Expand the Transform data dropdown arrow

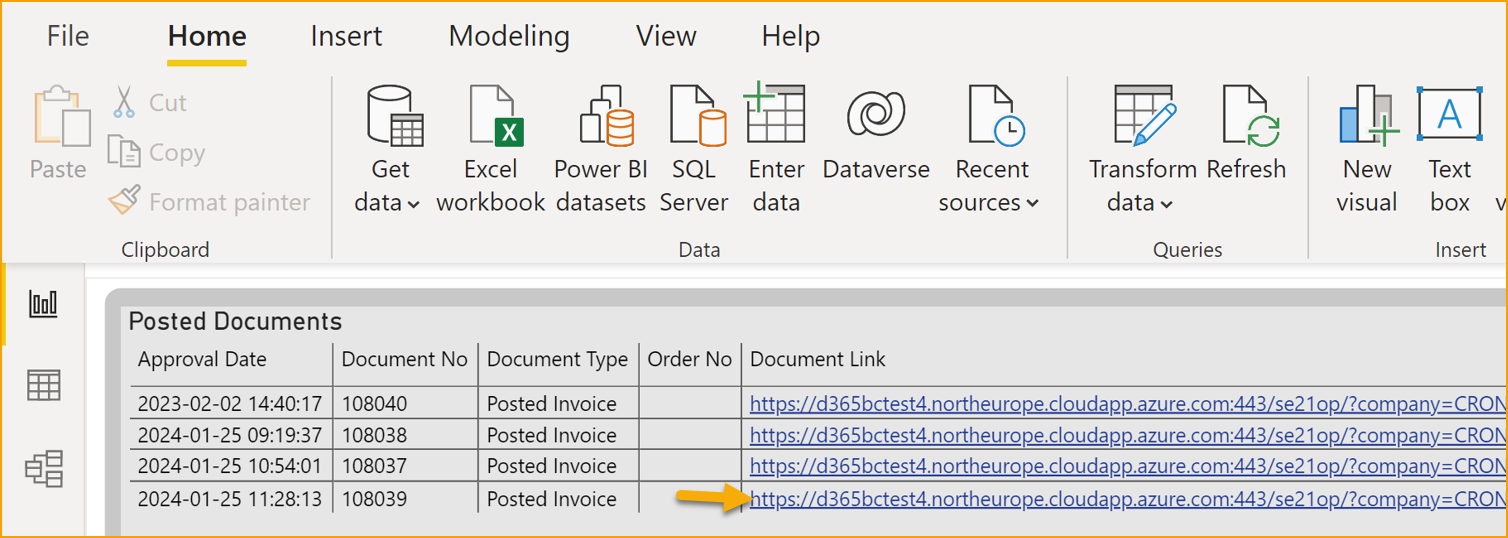coord(1165,203)
